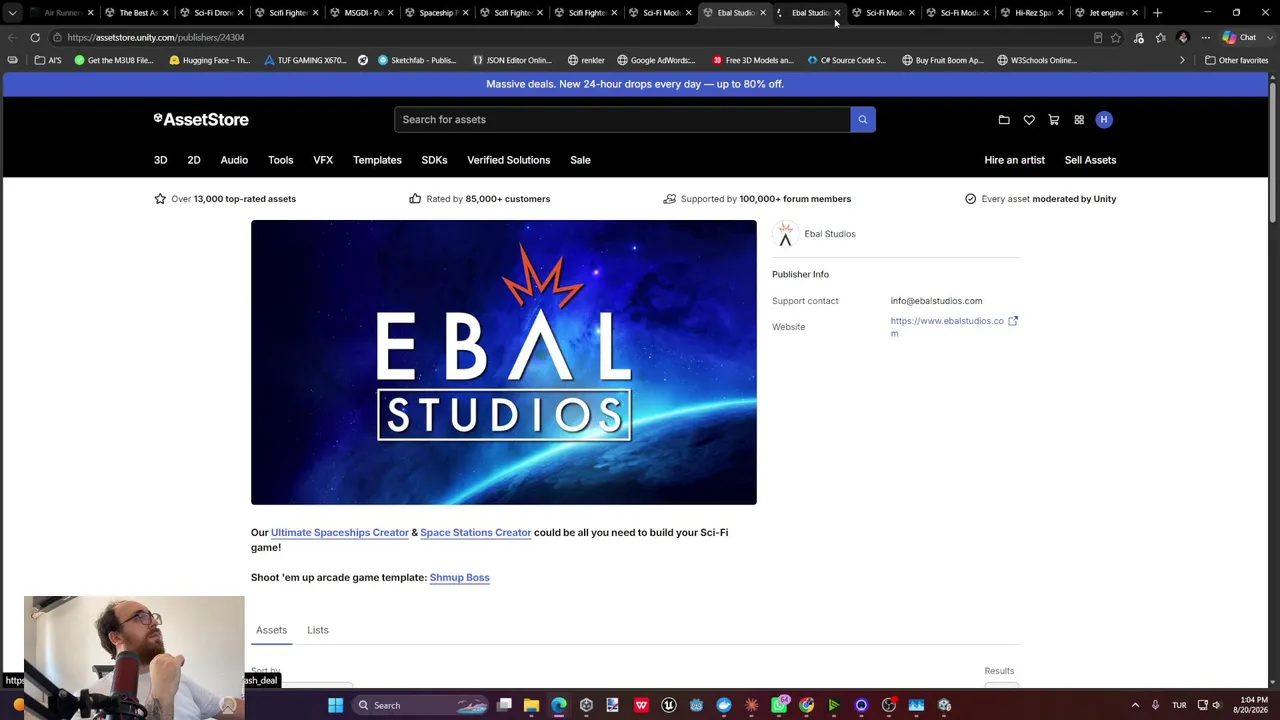Click the Ebal Studios publisher logo icon

785,234
